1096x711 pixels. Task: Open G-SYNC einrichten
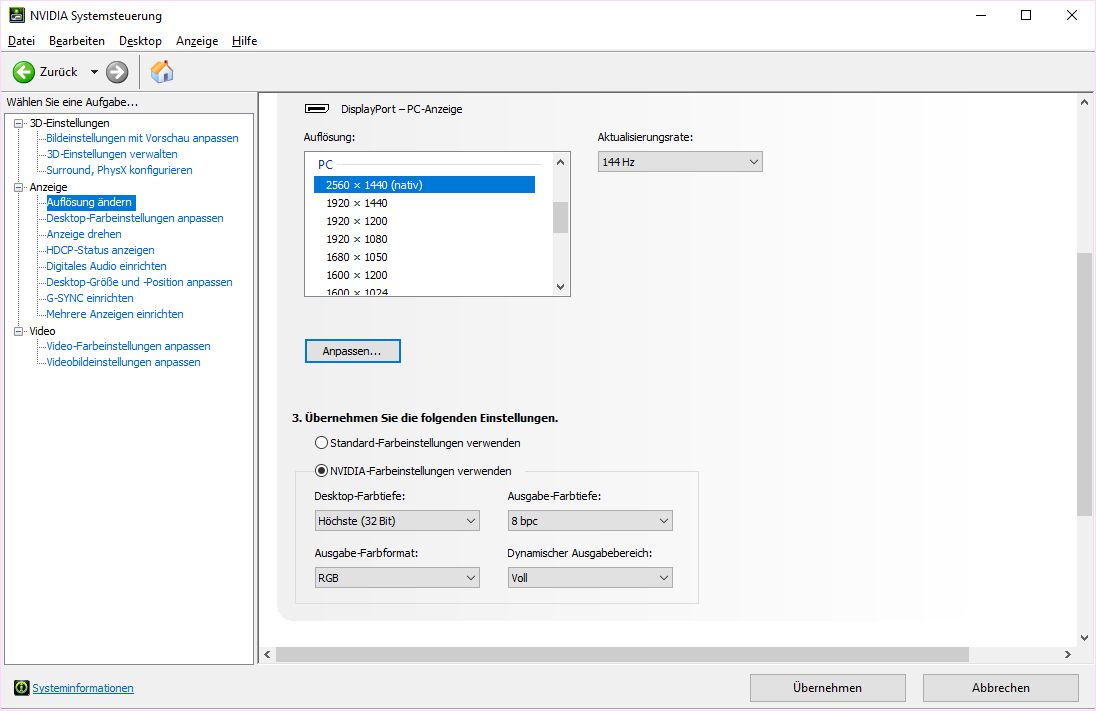pos(89,299)
